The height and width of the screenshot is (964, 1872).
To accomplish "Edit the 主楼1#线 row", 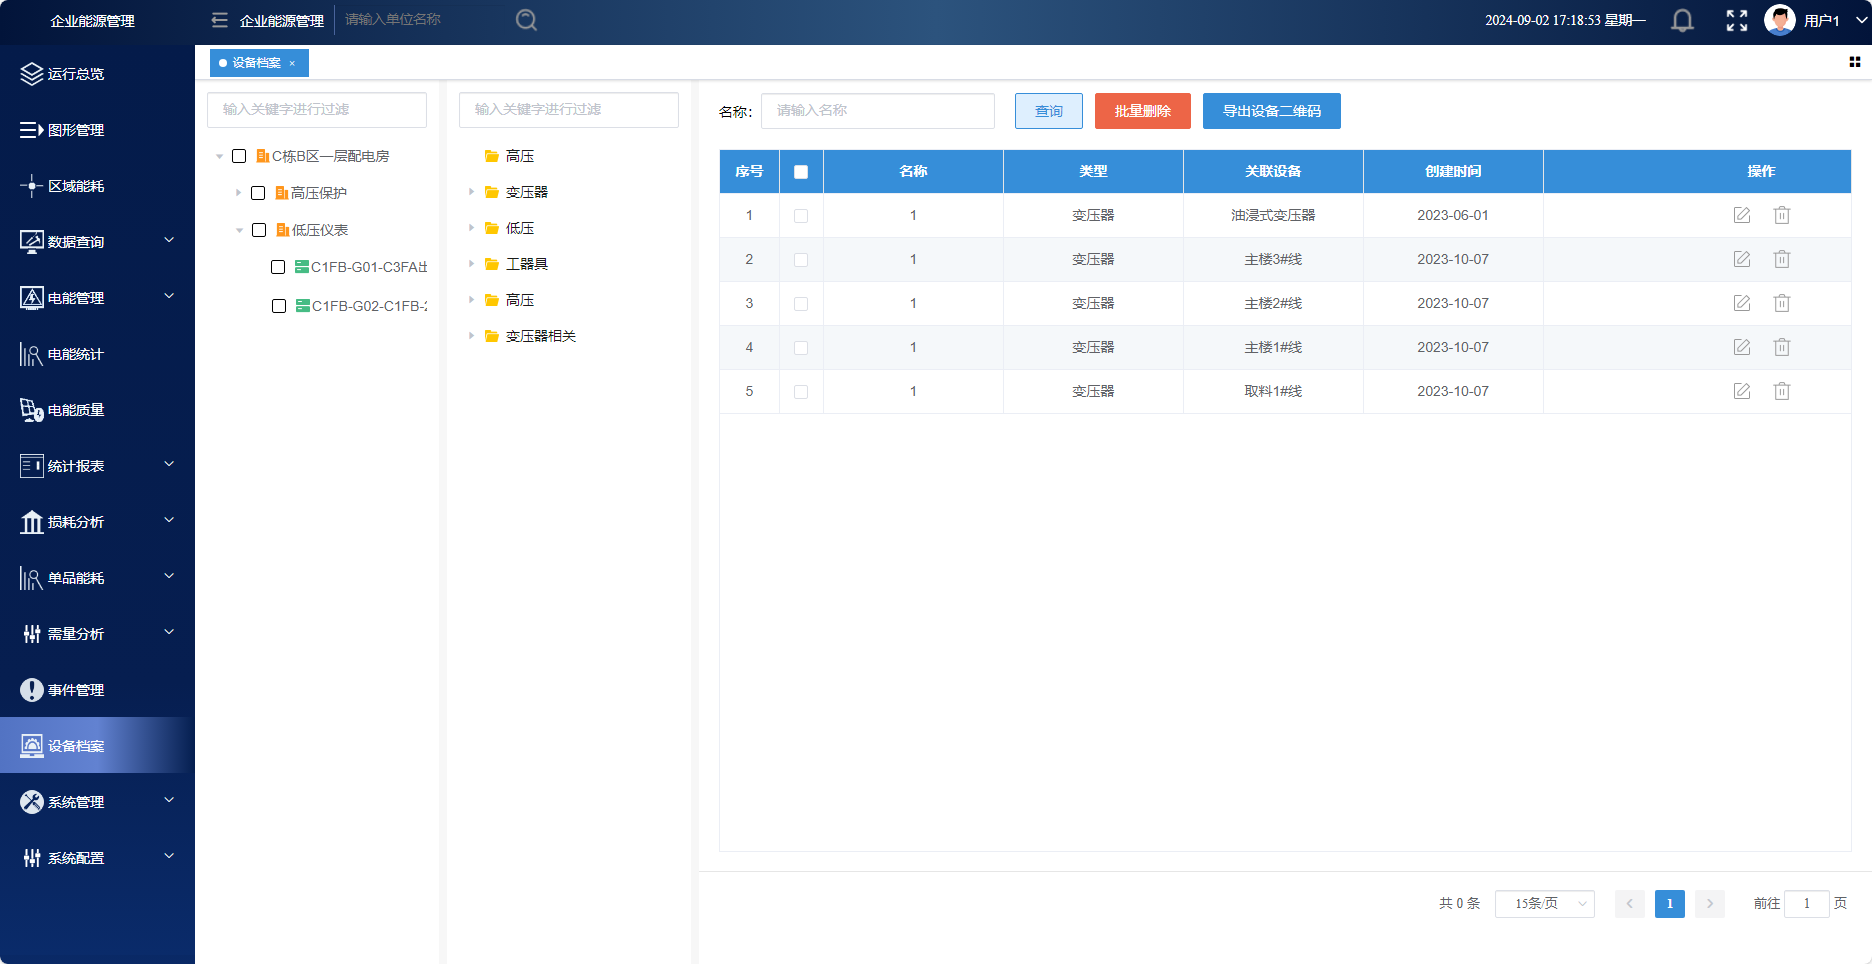I will pos(1742,347).
